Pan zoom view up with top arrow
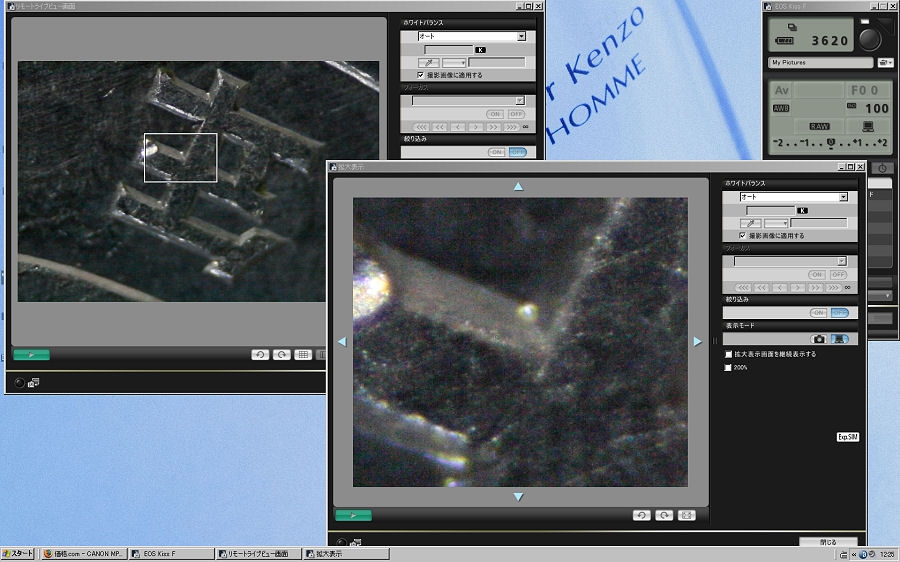The height and width of the screenshot is (562, 900). pyautogui.click(x=518, y=187)
